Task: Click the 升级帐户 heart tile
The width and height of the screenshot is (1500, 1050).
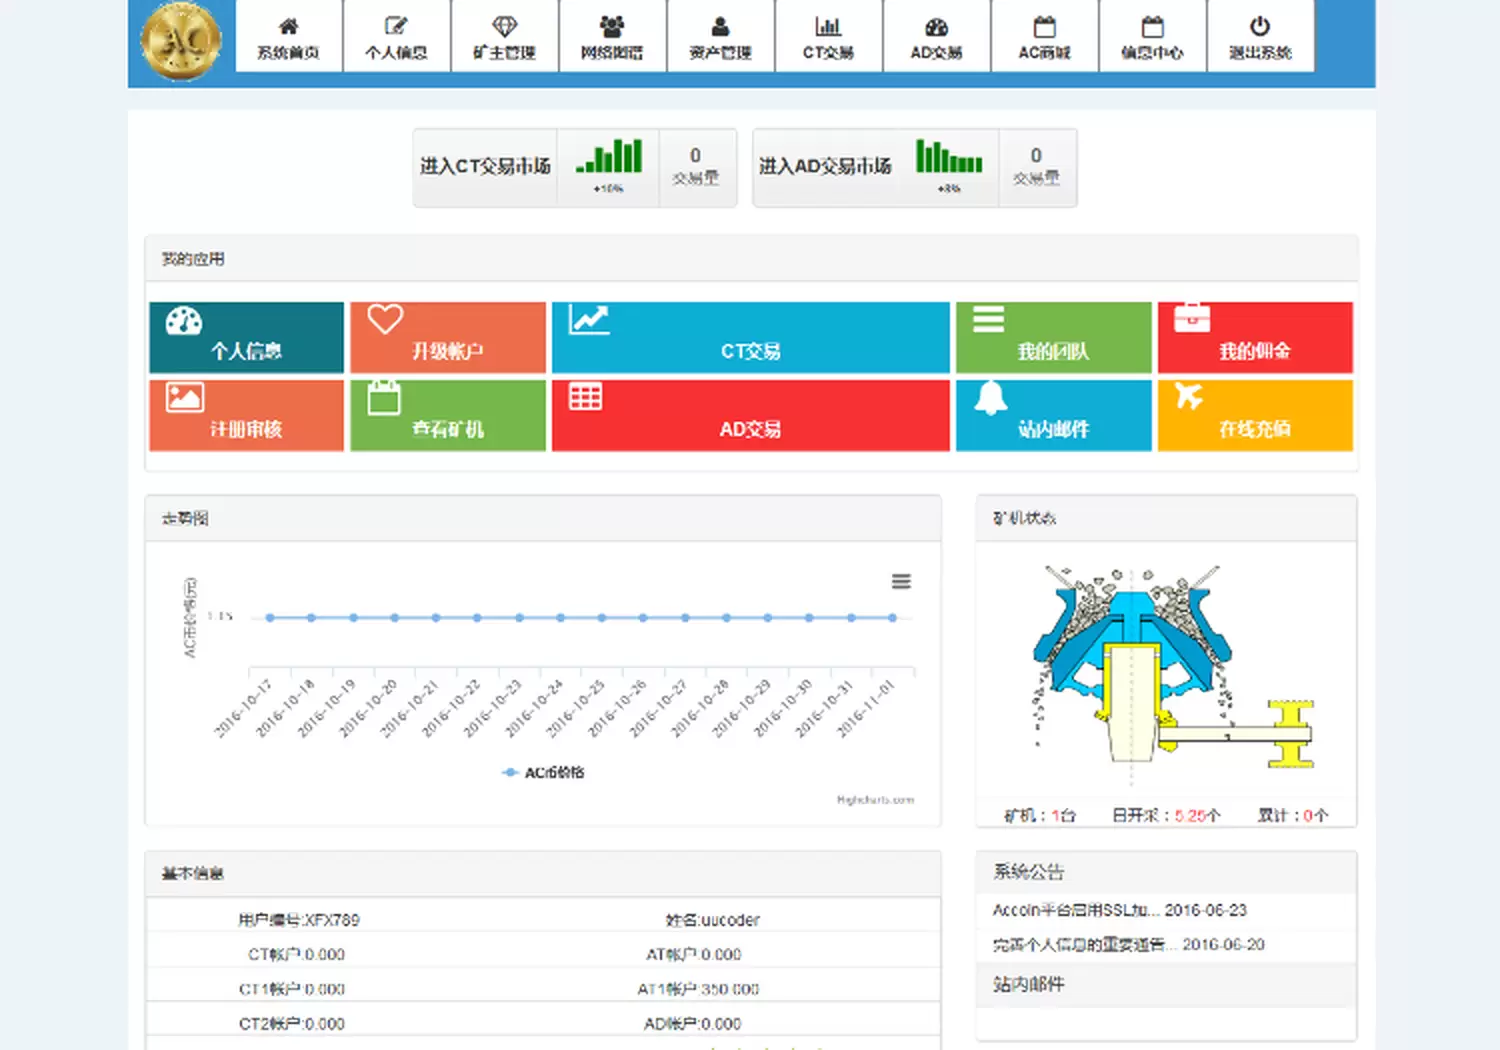Action: point(447,338)
